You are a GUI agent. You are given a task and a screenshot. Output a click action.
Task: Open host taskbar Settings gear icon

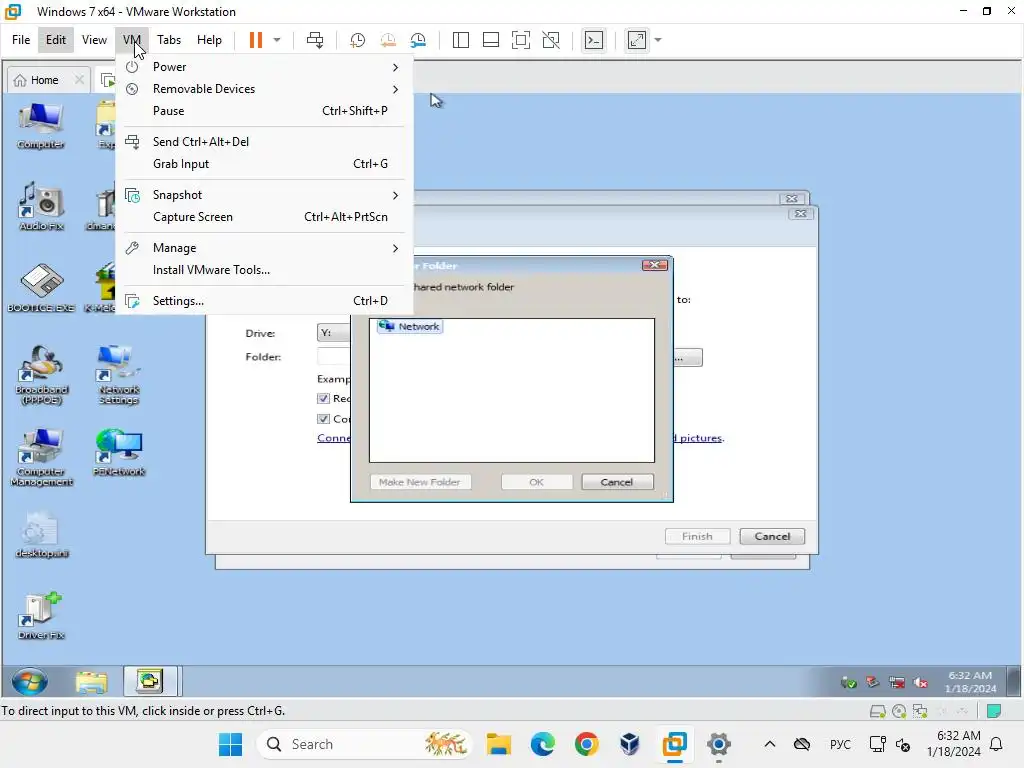pos(718,744)
